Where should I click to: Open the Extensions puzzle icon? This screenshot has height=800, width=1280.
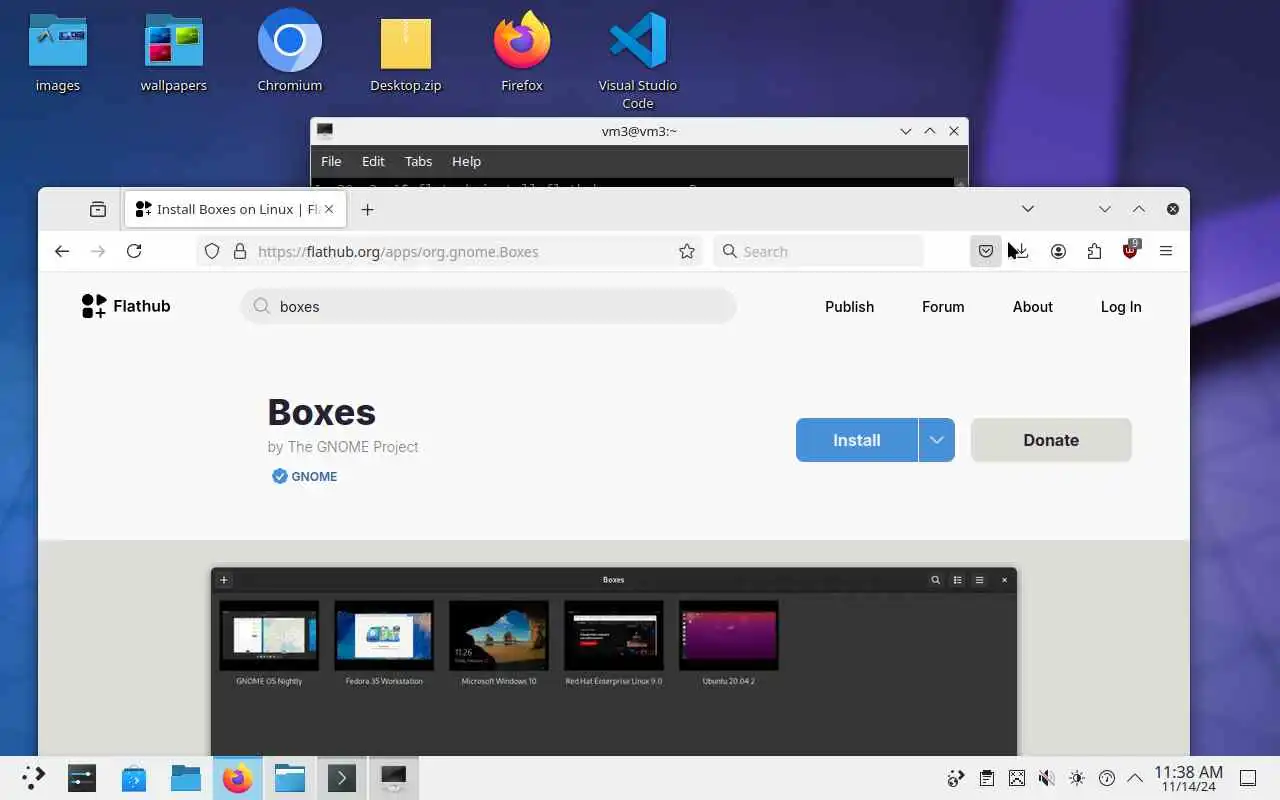[1094, 251]
